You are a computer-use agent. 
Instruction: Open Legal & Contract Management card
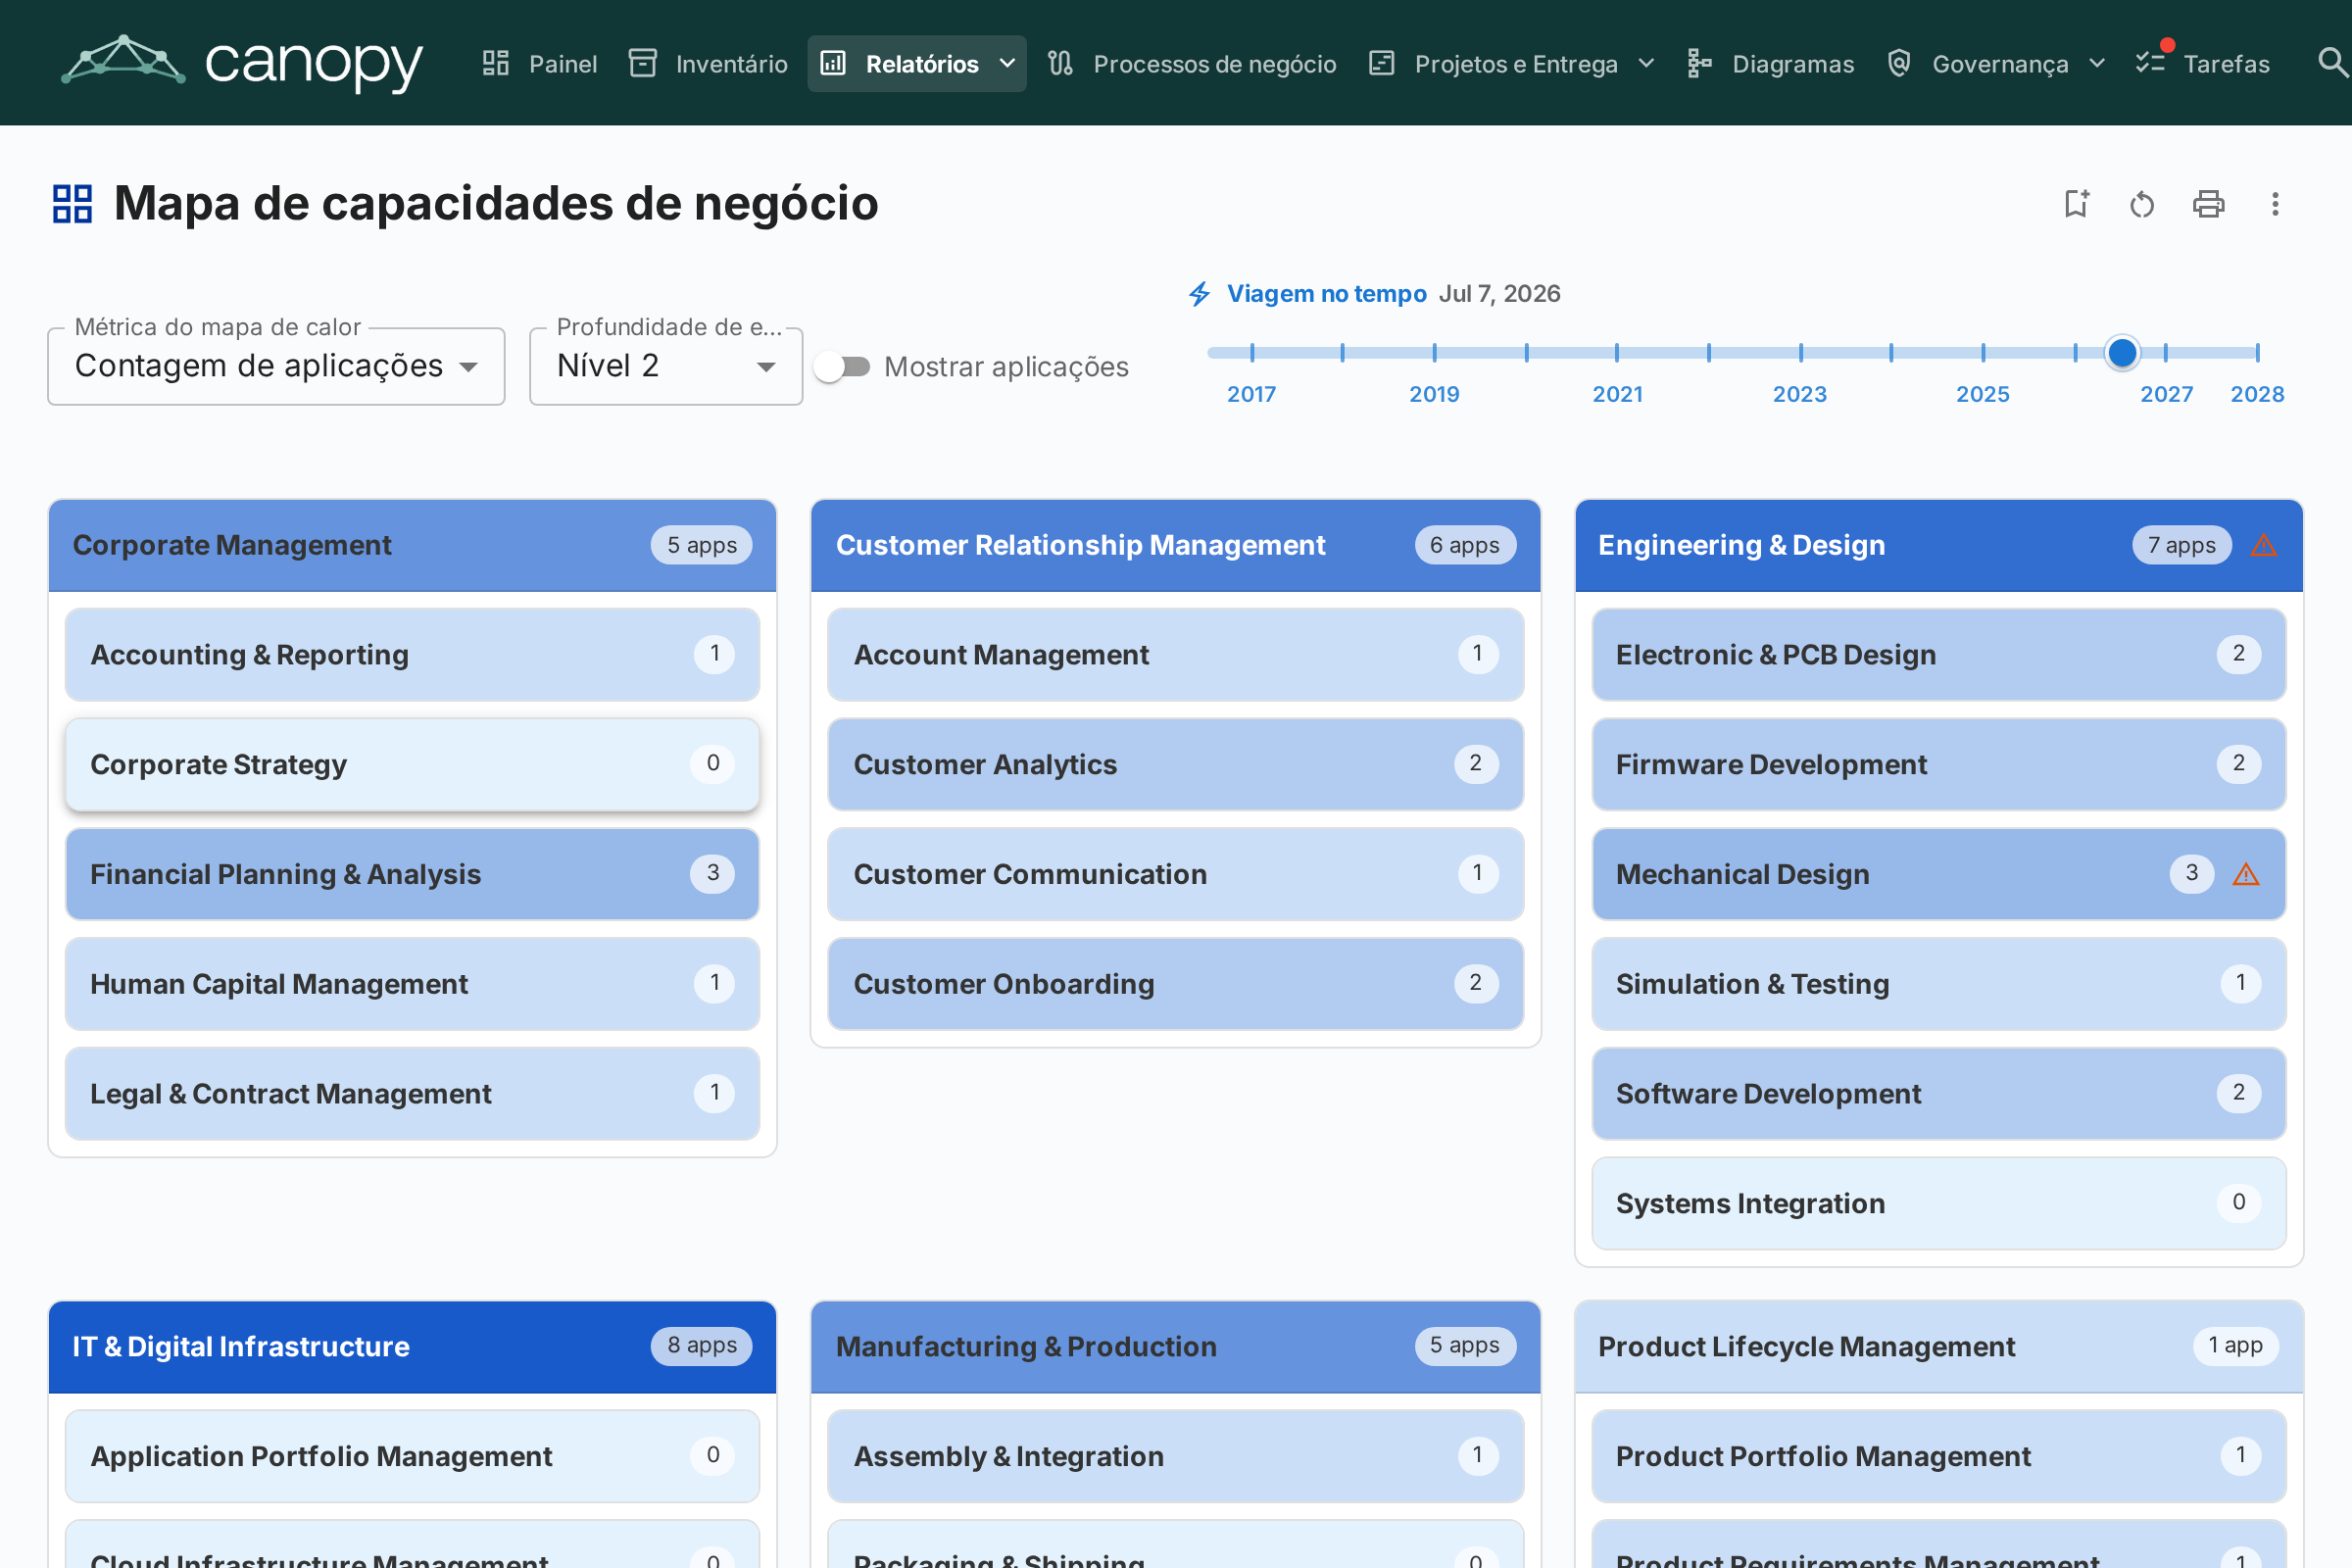coord(412,1094)
